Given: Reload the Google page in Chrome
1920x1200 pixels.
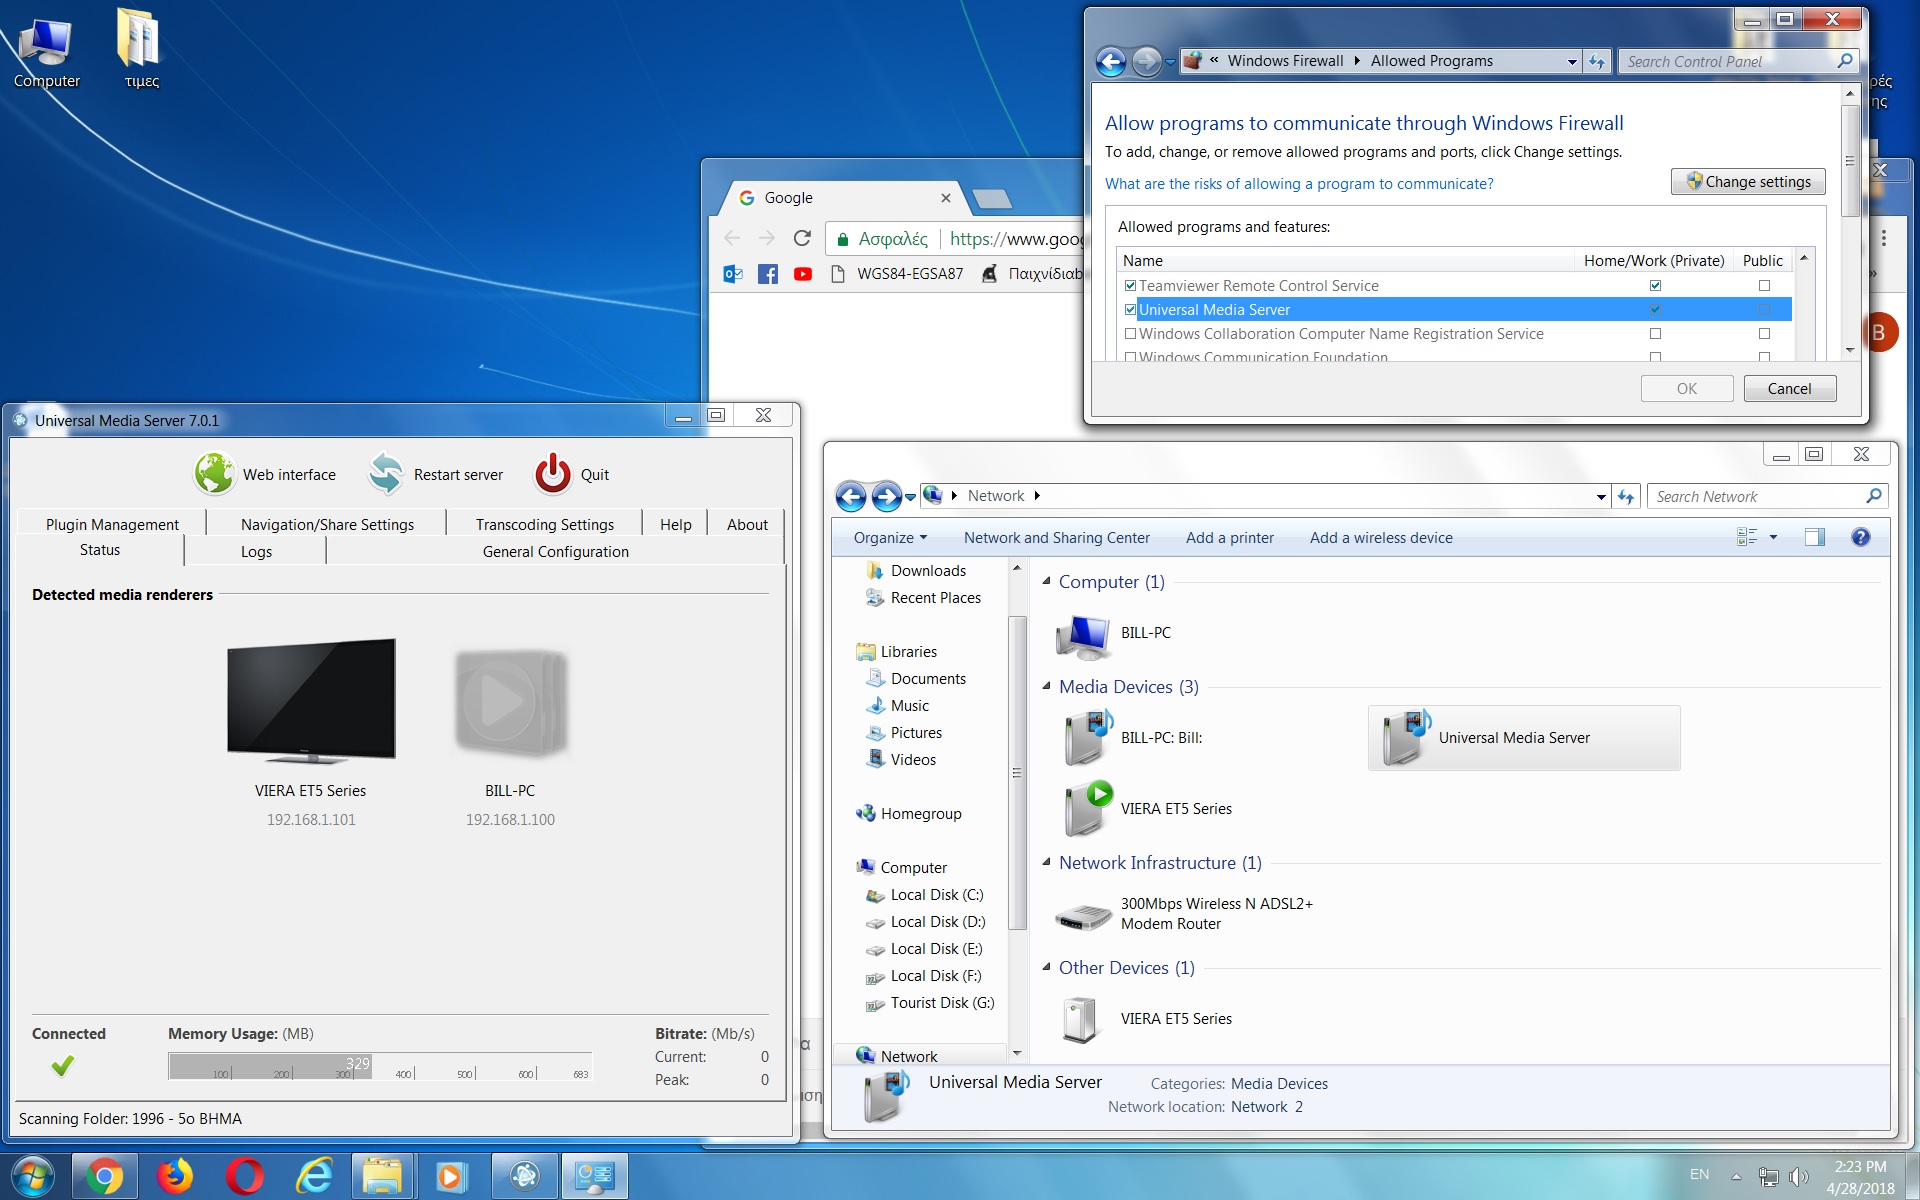Looking at the screenshot, I should (802, 238).
